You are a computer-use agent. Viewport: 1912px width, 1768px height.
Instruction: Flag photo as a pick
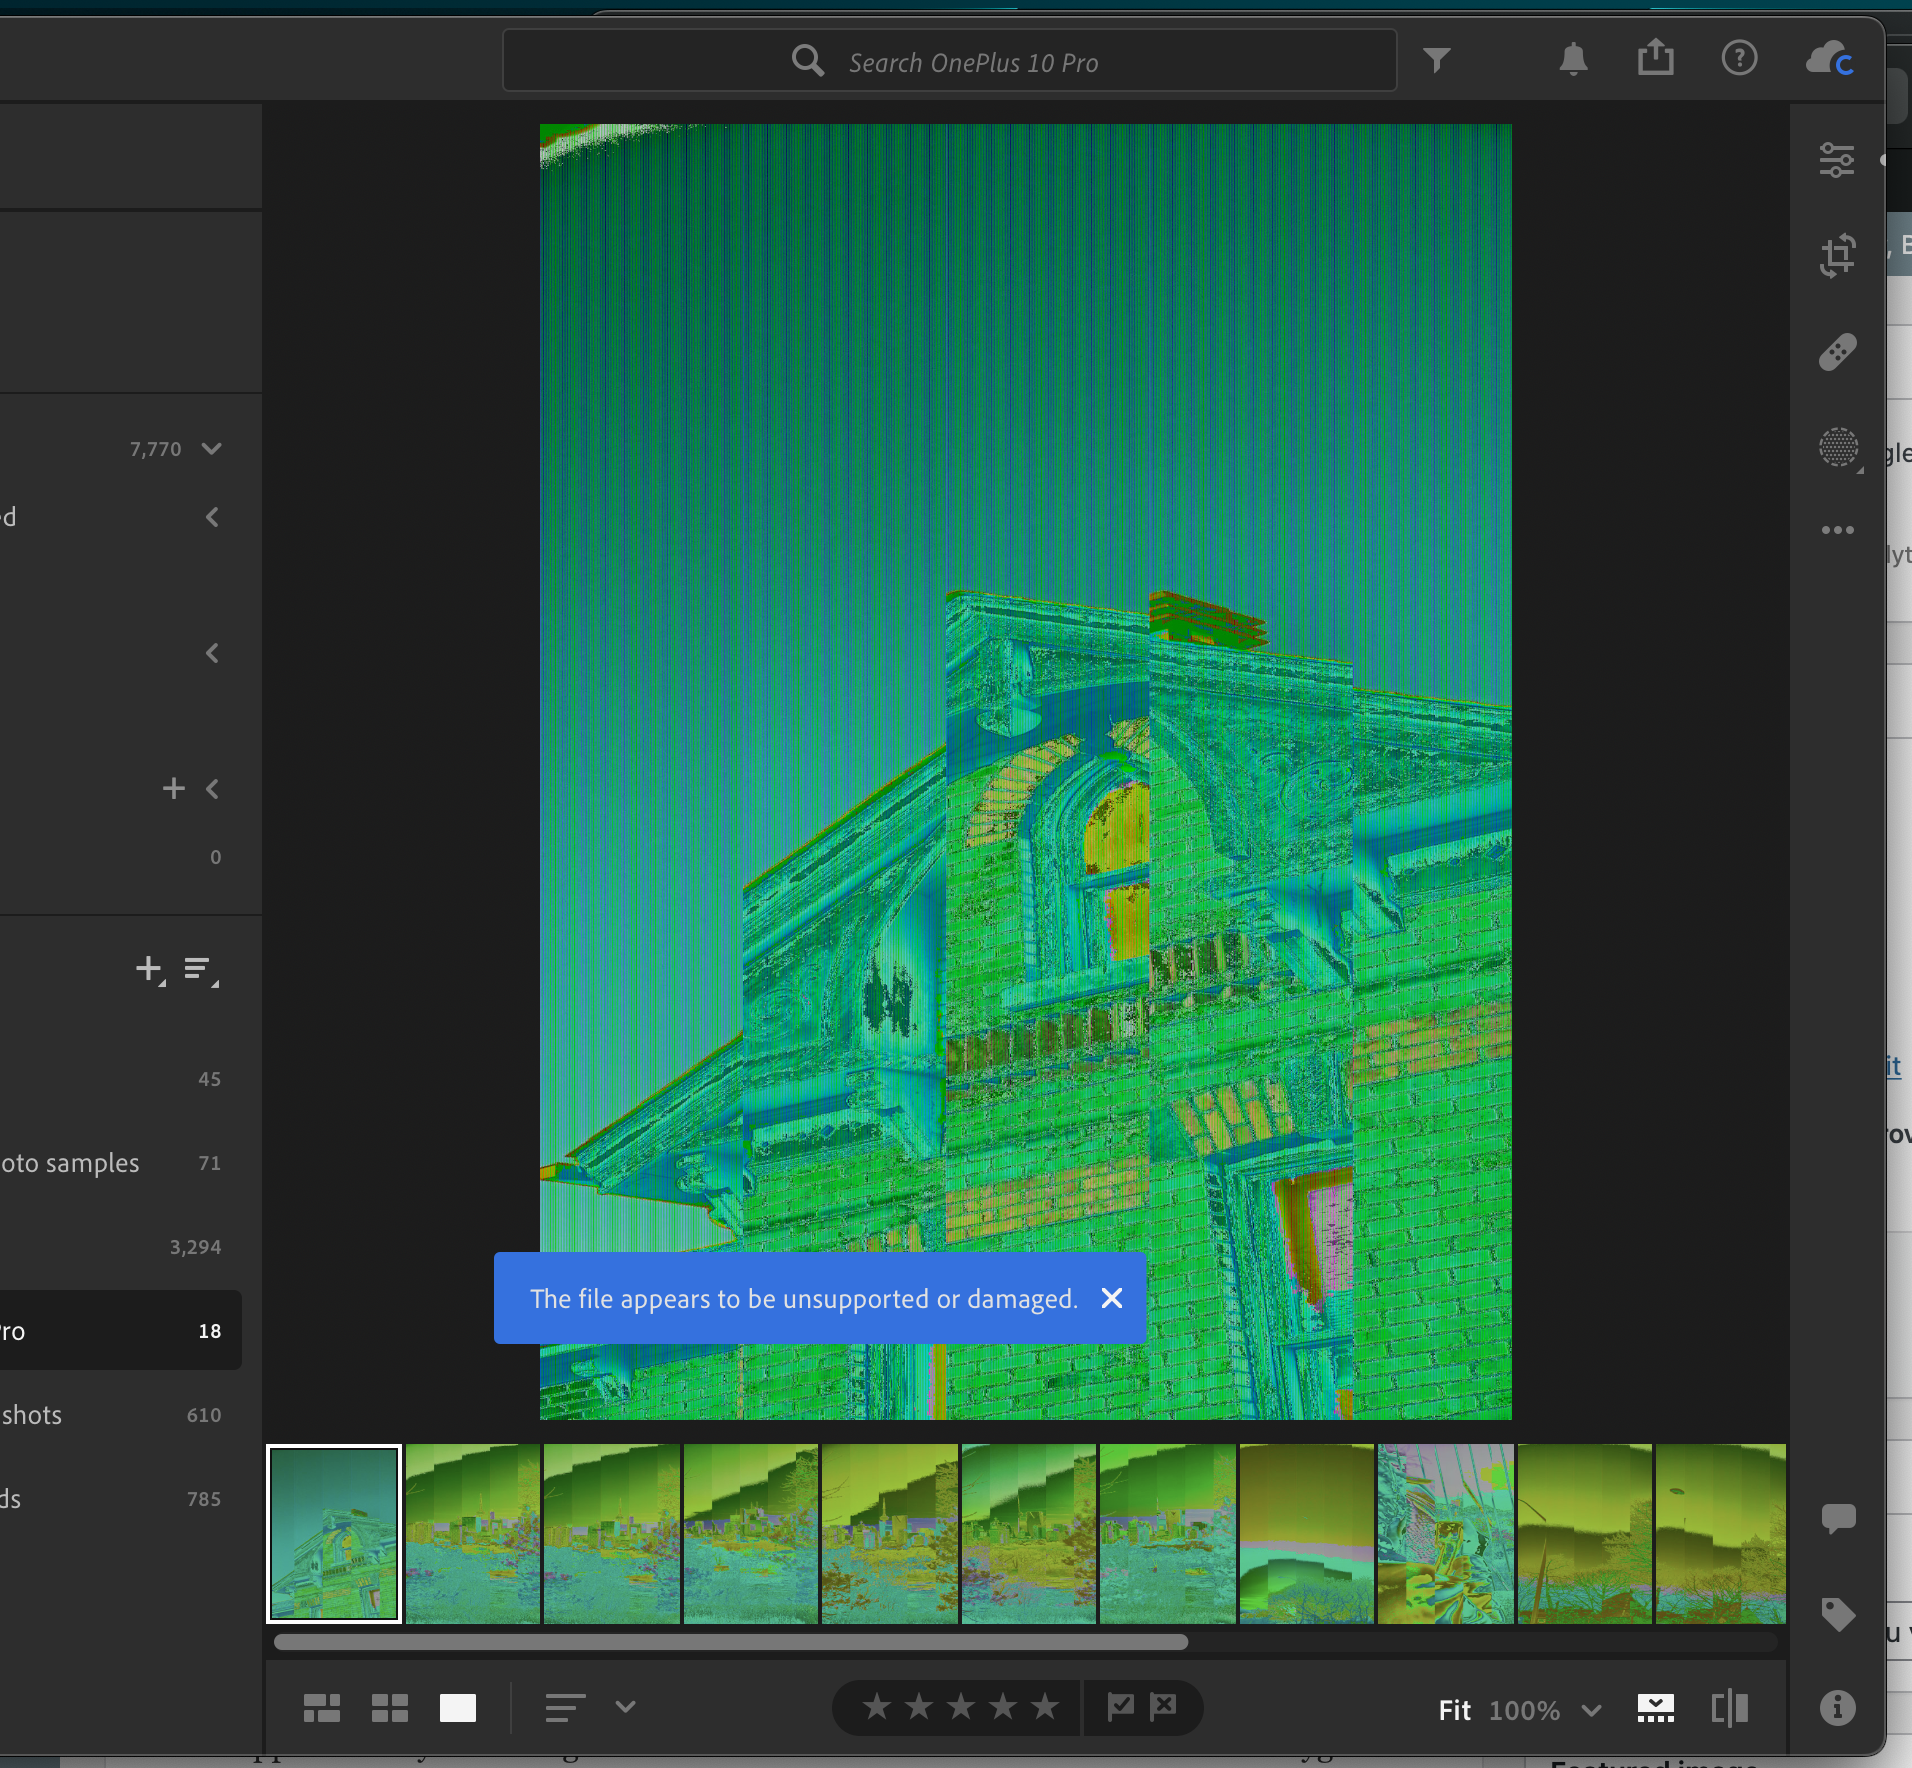(x=1120, y=1706)
